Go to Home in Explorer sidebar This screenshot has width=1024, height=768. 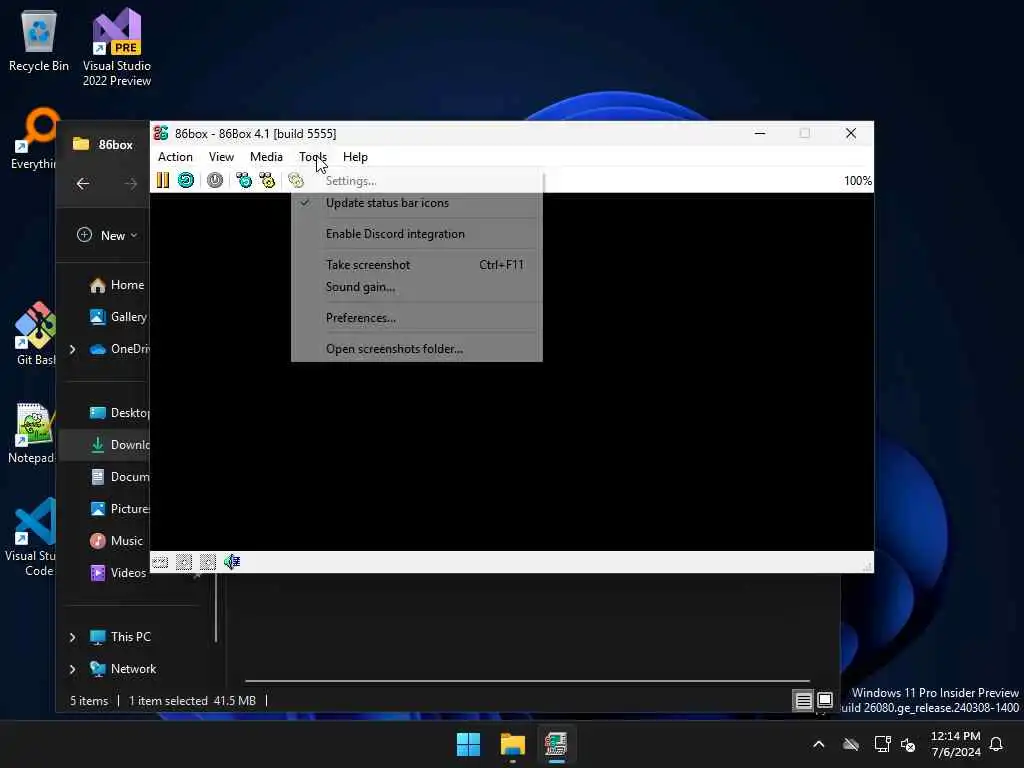coord(117,285)
